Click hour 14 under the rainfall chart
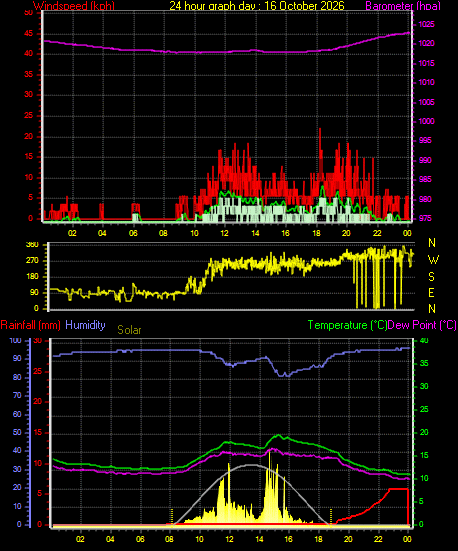This screenshot has width=458, height=551. coord(259,539)
